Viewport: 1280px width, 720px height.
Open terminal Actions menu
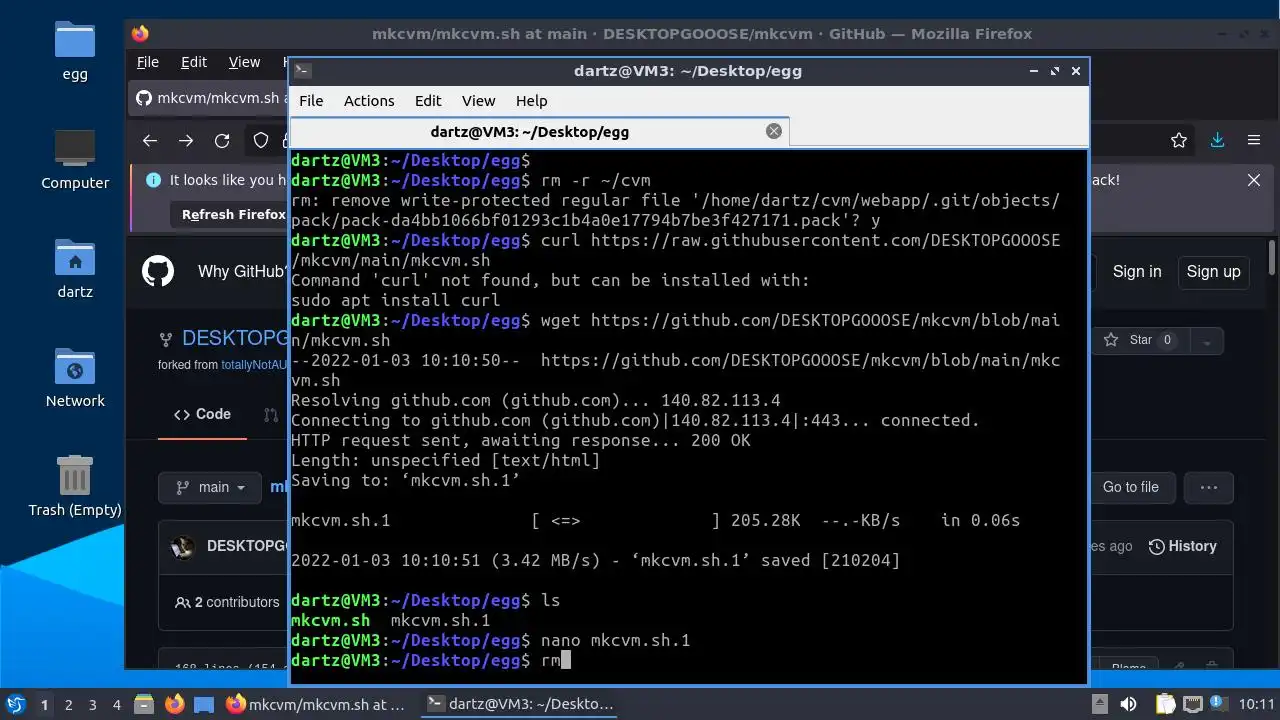pyautogui.click(x=369, y=100)
